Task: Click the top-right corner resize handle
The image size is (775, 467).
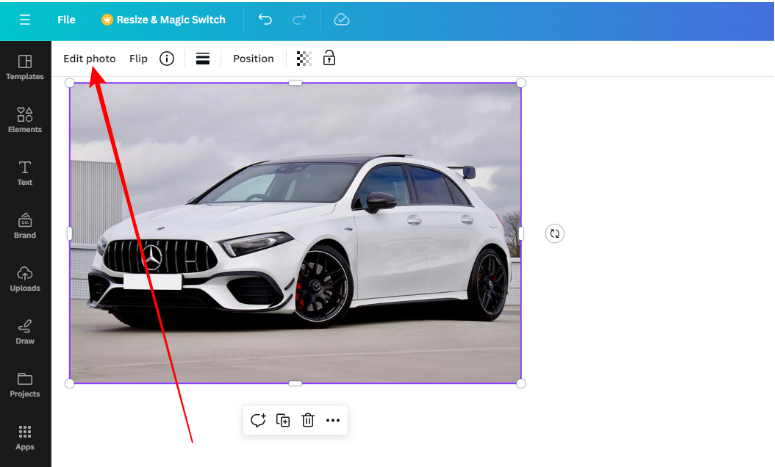Action: tap(521, 83)
